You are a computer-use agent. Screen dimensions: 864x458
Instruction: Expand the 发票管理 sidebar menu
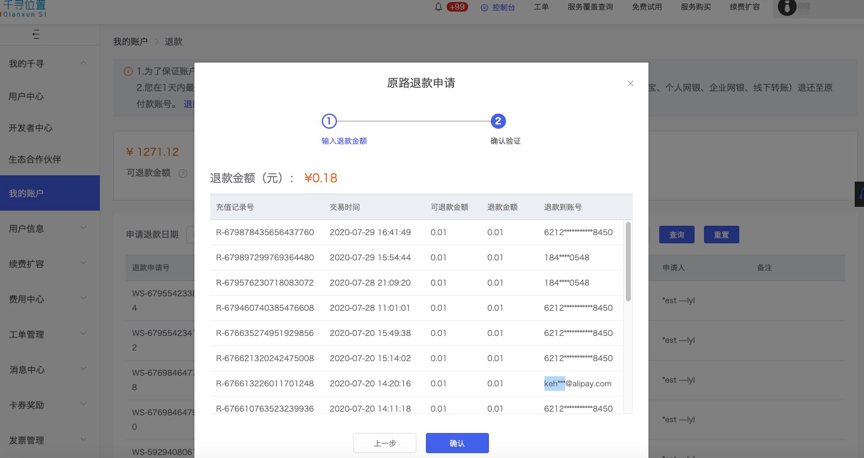83,440
